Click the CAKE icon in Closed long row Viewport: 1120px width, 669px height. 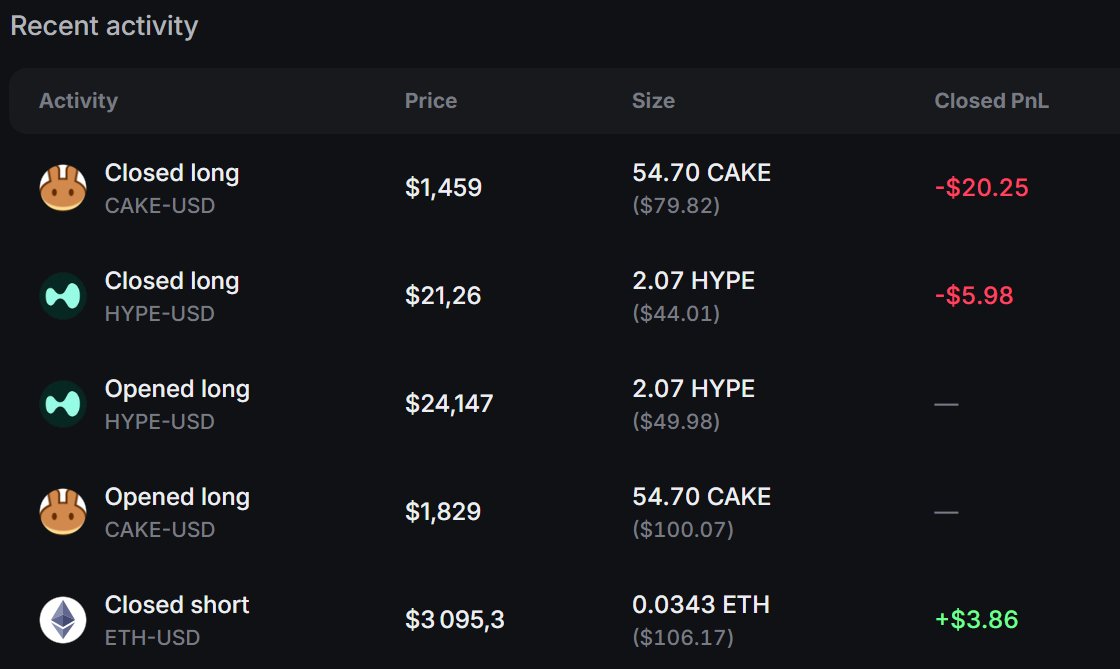[x=63, y=188]
